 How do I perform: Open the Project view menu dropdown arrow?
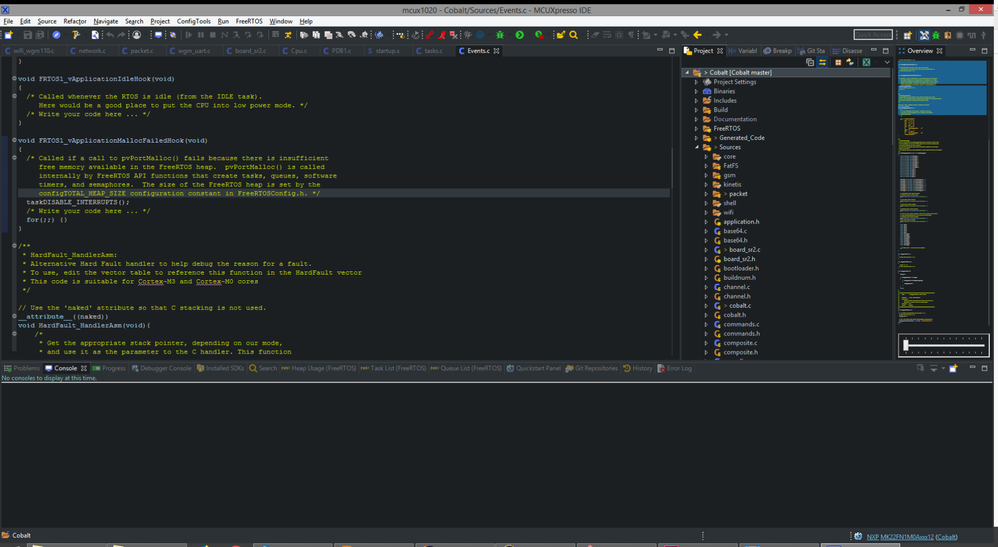[886, 62]
